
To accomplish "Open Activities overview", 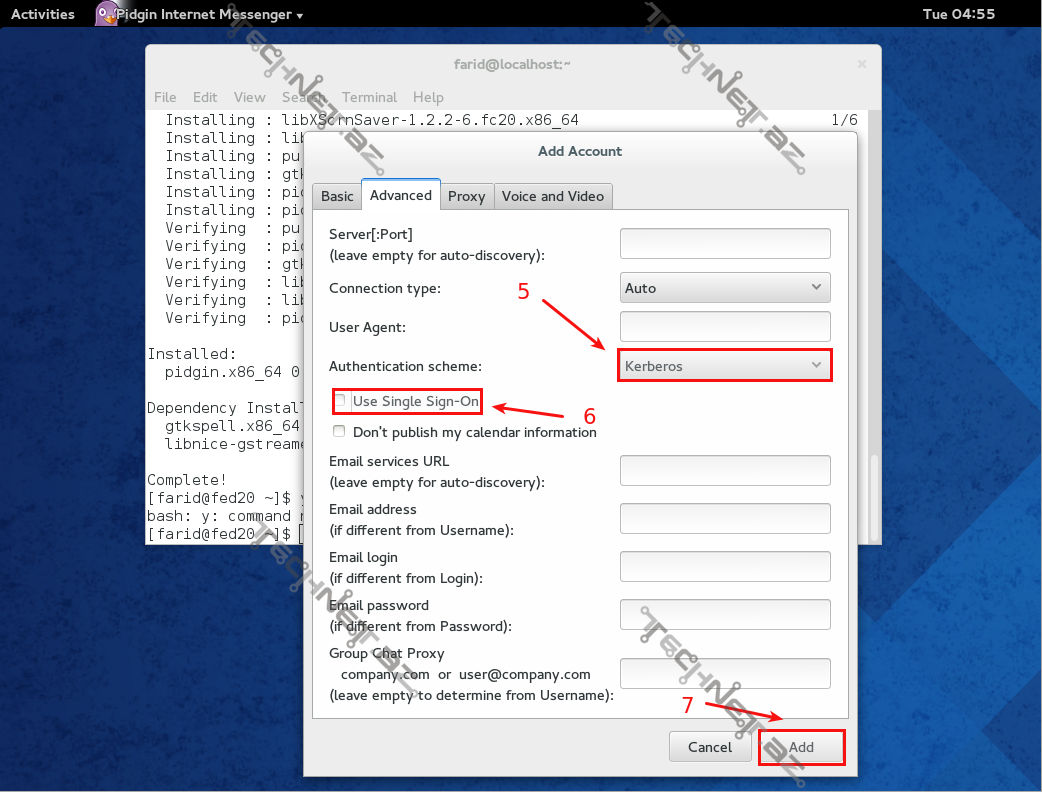I will [43, 14].
